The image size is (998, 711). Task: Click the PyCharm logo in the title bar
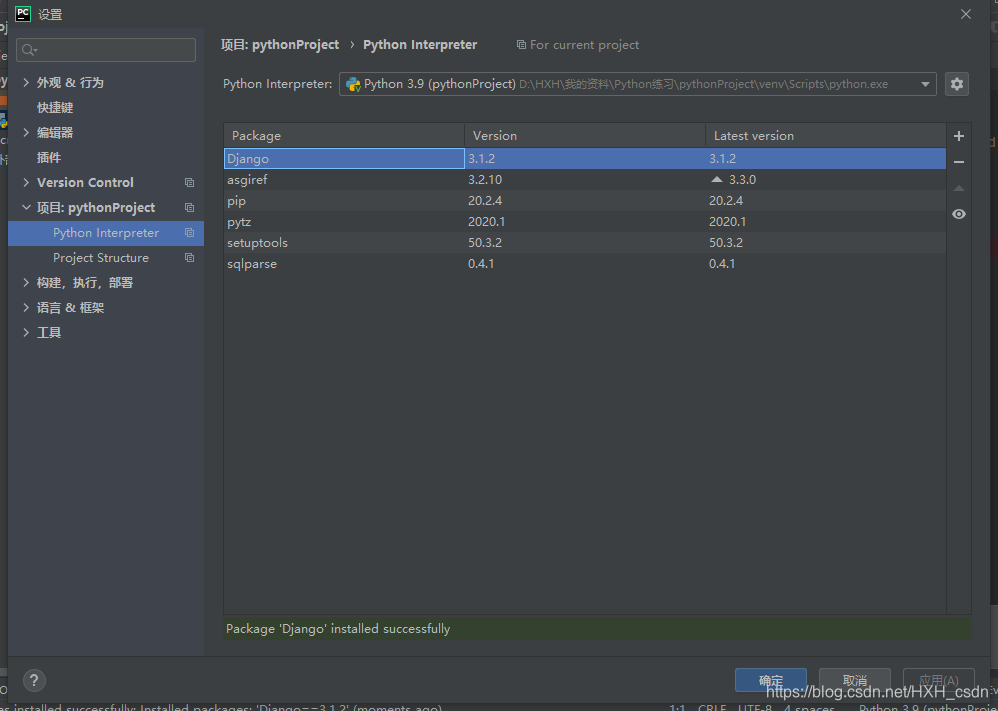(23, 14)
